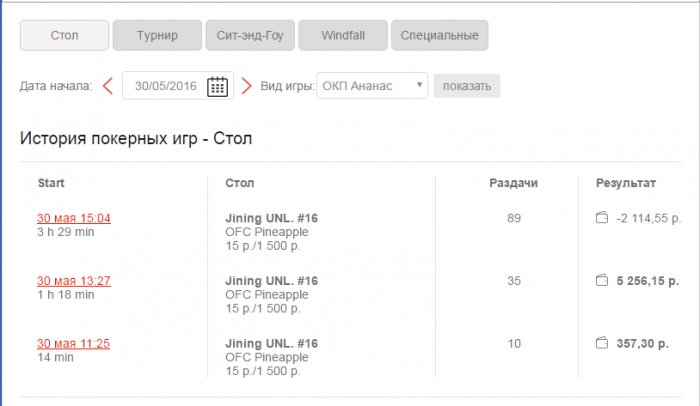The image size is (700, 406).
Task: Expand the Вид игры dropdown
Action: pyautogui.click(x=372, y=86)
